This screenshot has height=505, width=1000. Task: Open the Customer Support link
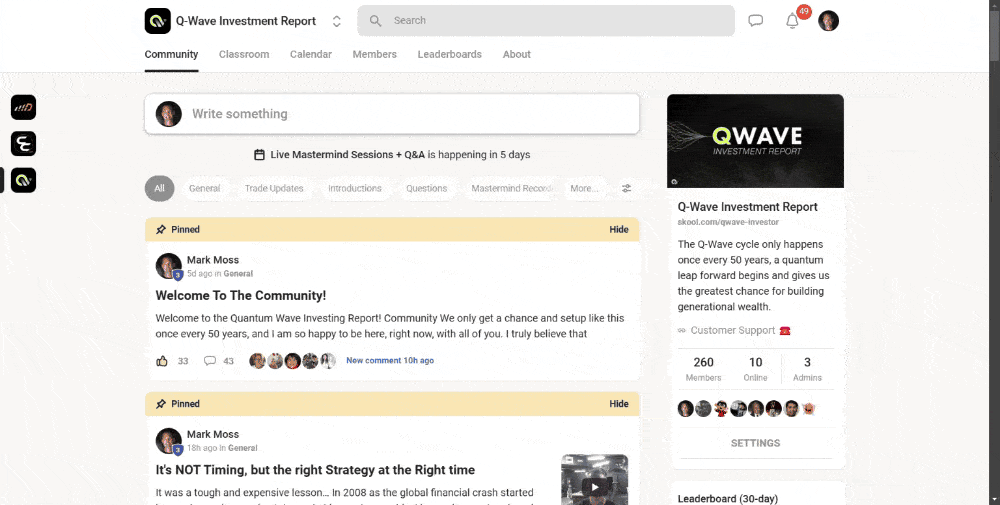734,330
